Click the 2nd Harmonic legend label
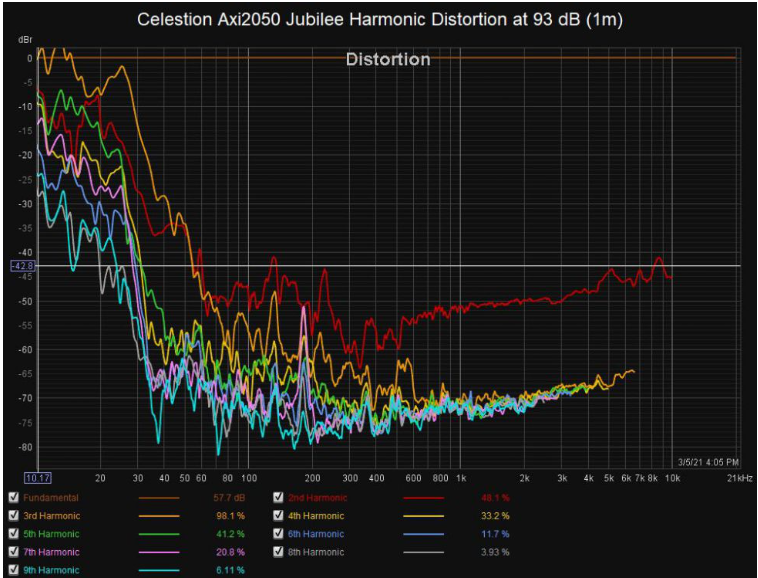Viewport: 758px width, 578px height. (x=318, y=498)
